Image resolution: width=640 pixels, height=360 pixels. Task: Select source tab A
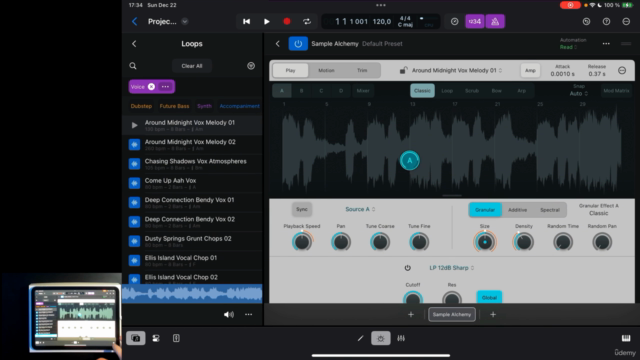pyautogui.click(x=282, y=91)
